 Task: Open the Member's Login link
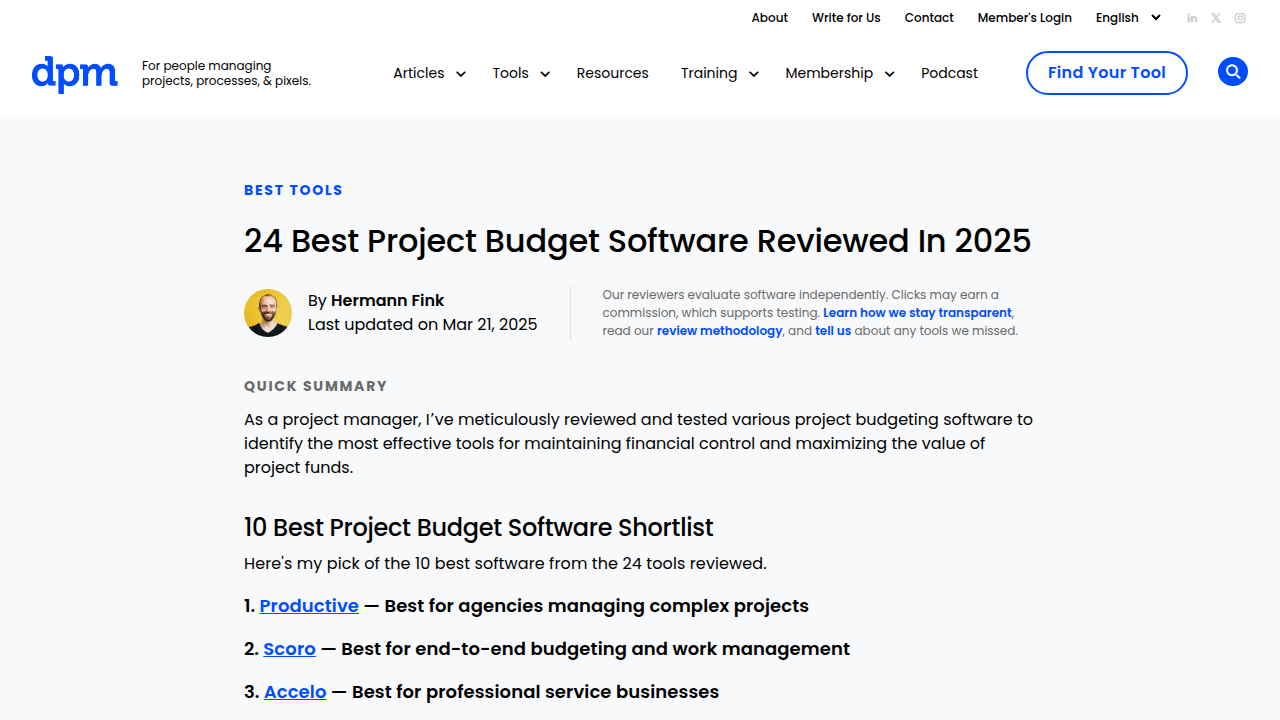(x=1024, y=18)
